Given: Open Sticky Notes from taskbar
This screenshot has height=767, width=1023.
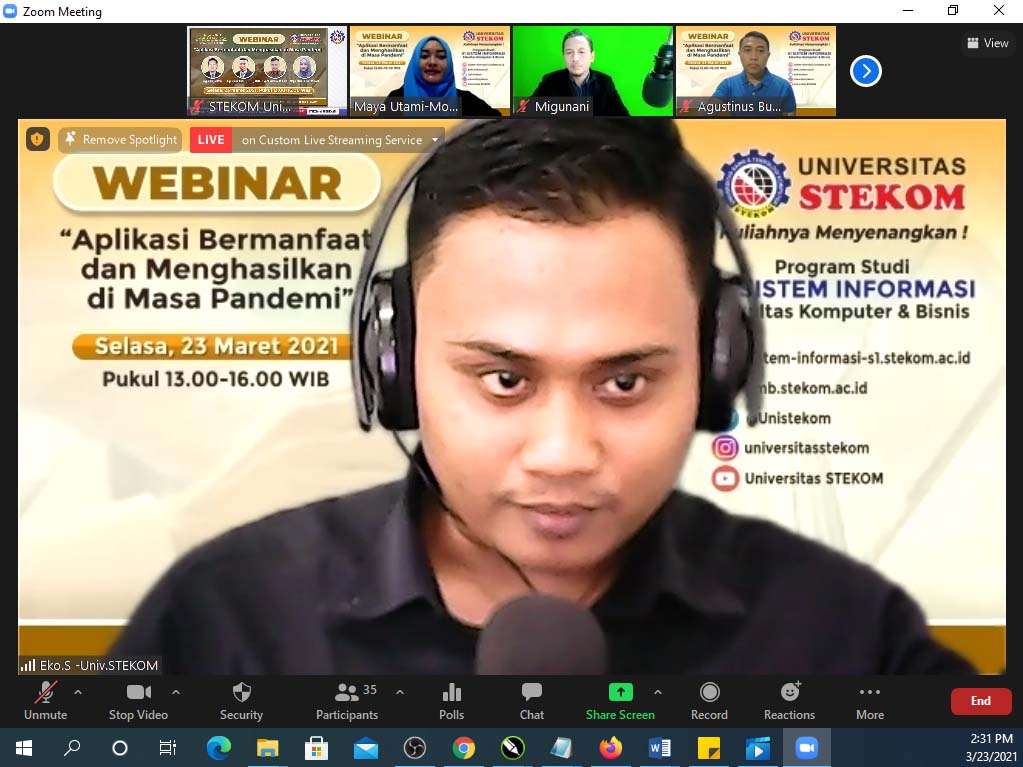Looking at the screenshot, I should 709,747.
